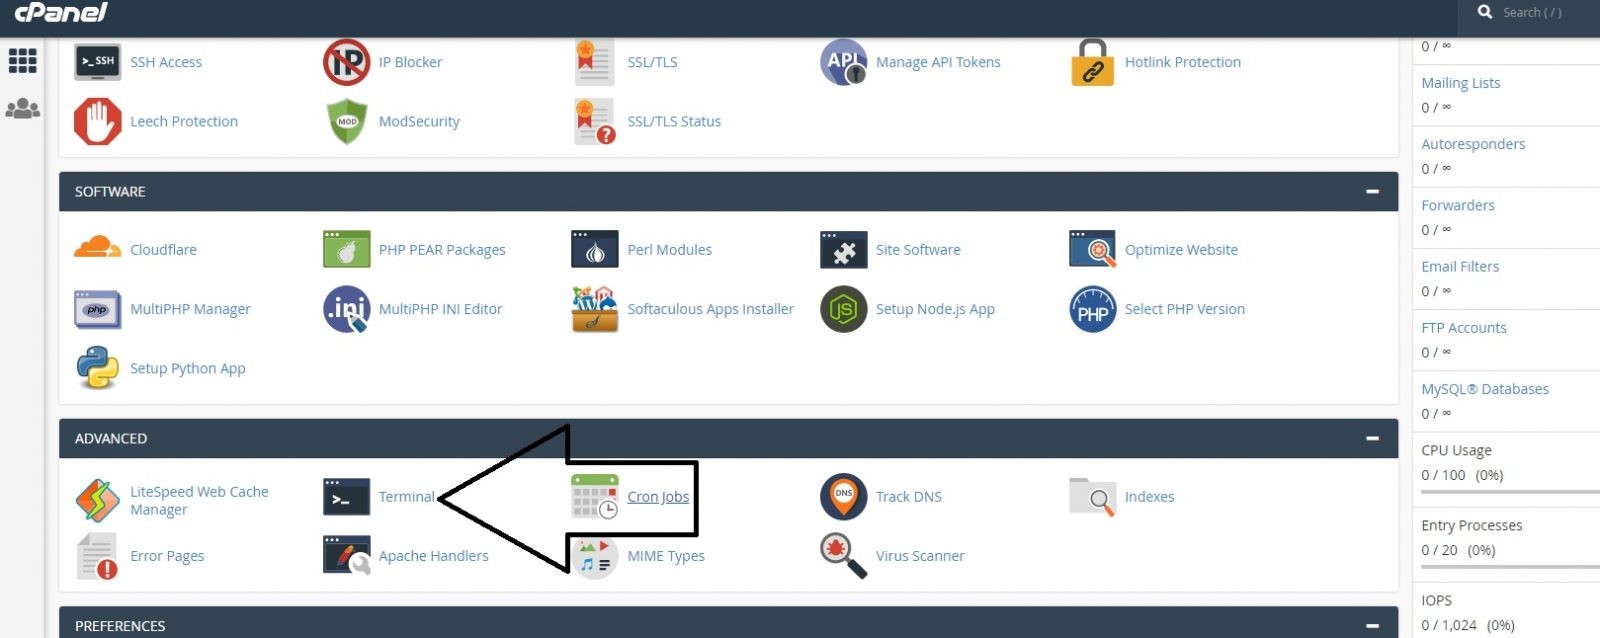Click the Site Software icon

click(843, 249)
